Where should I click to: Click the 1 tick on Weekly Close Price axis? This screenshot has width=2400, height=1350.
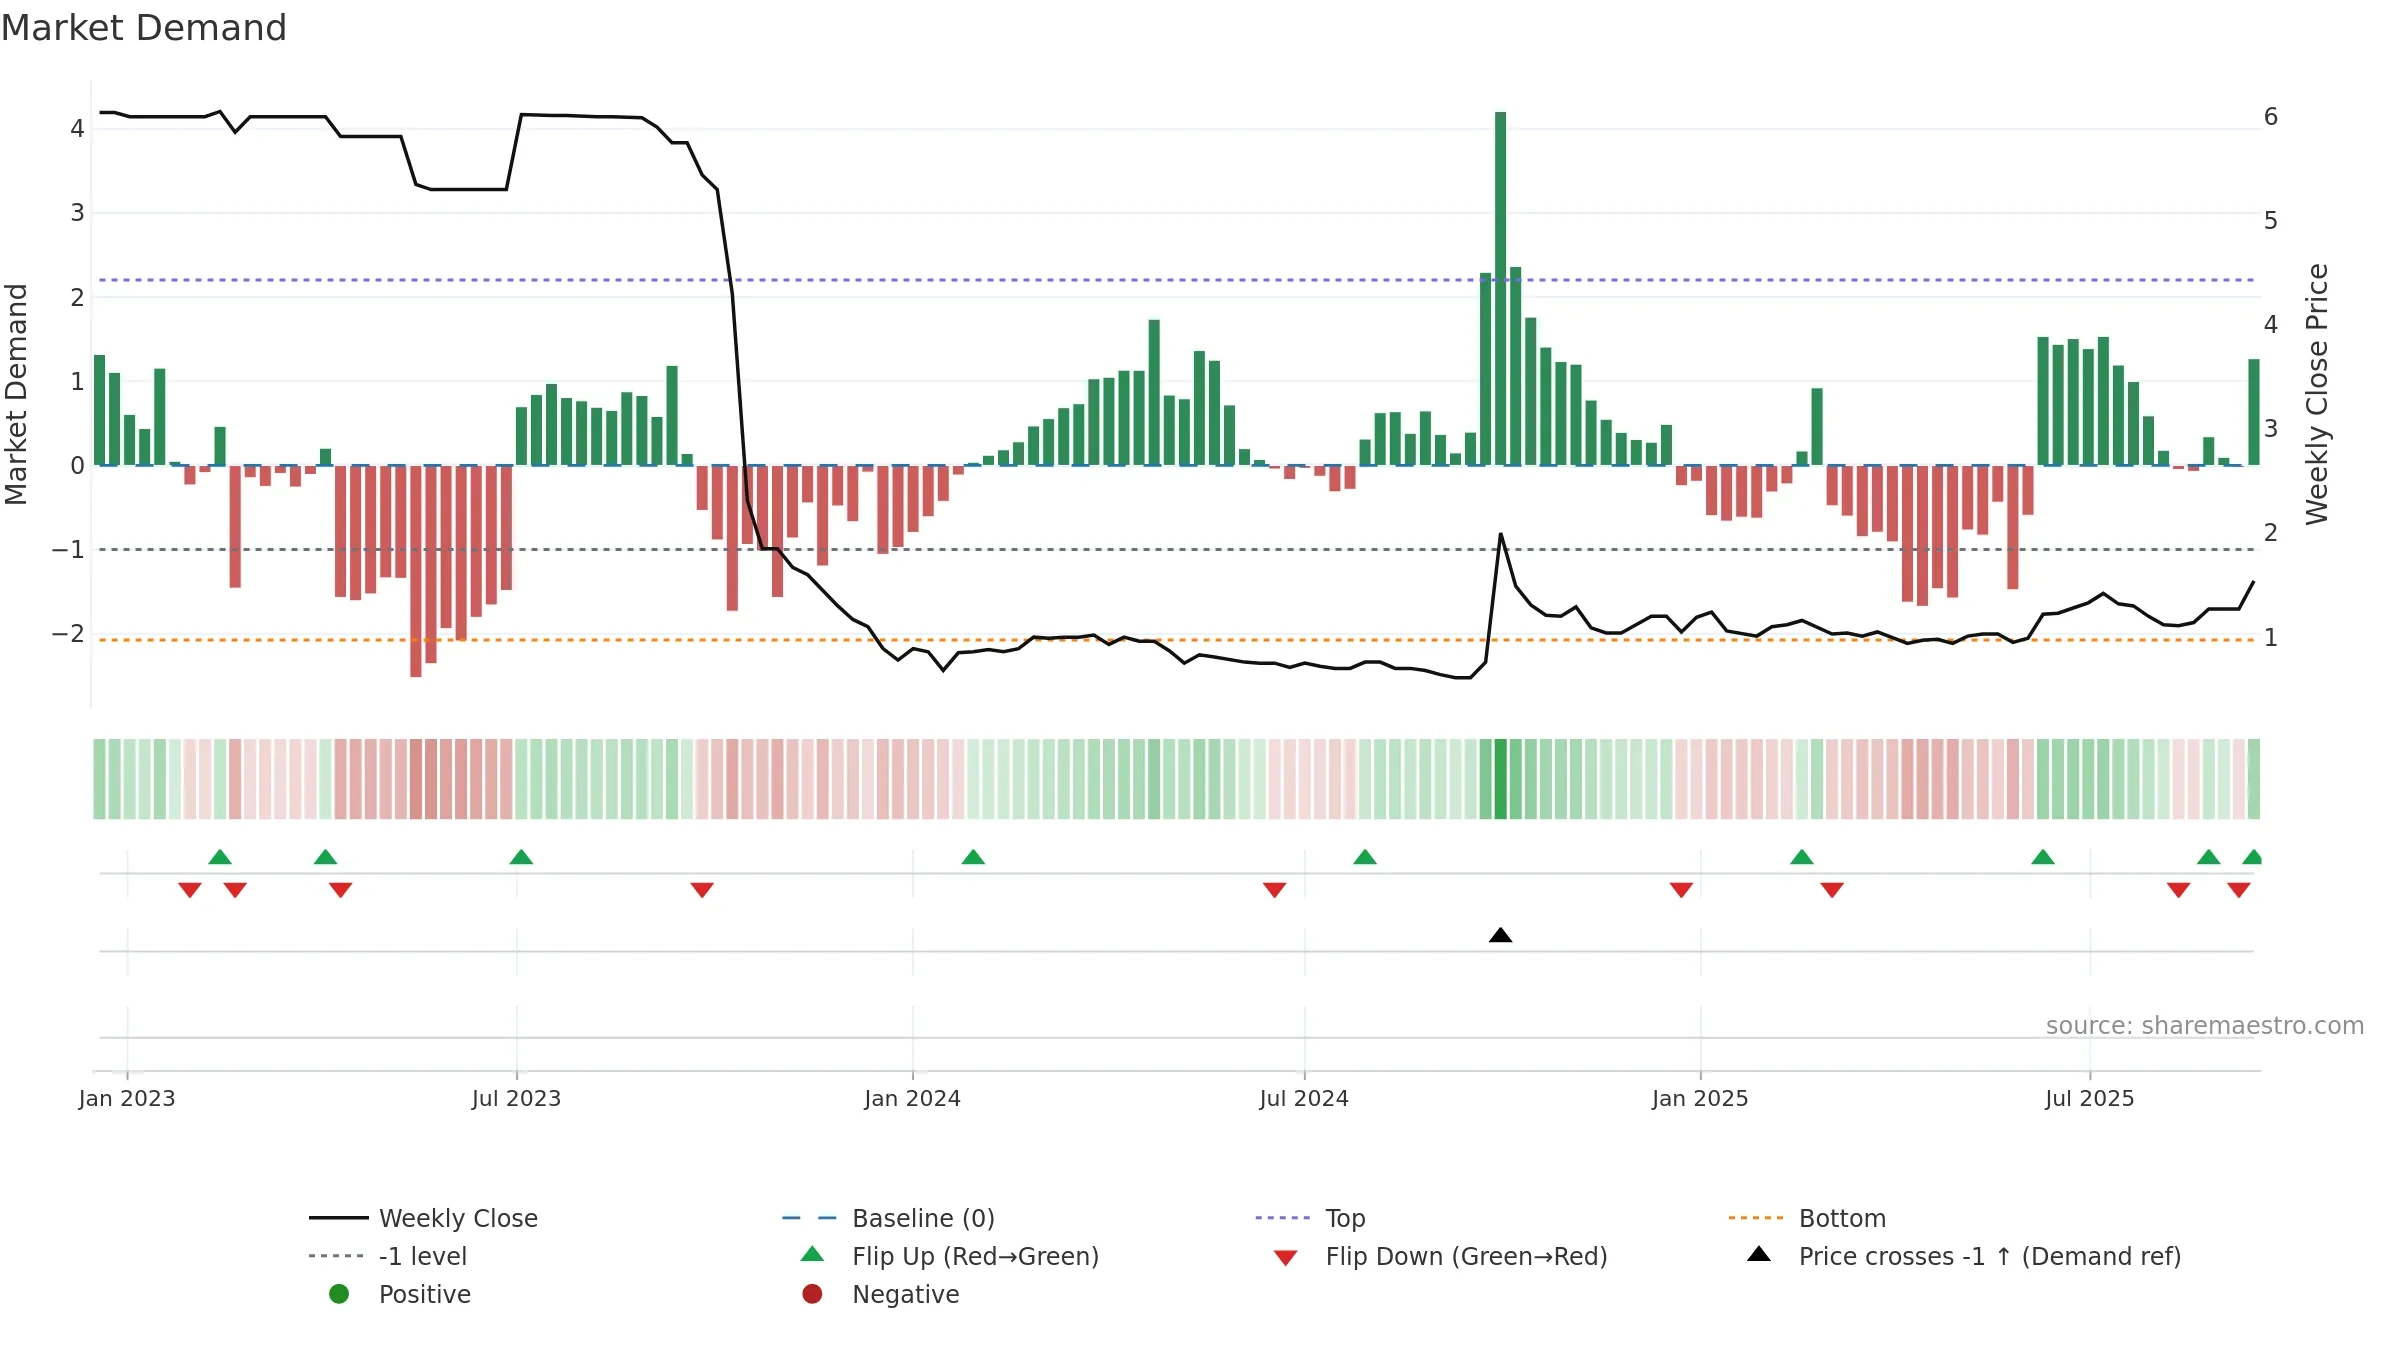2271,637
